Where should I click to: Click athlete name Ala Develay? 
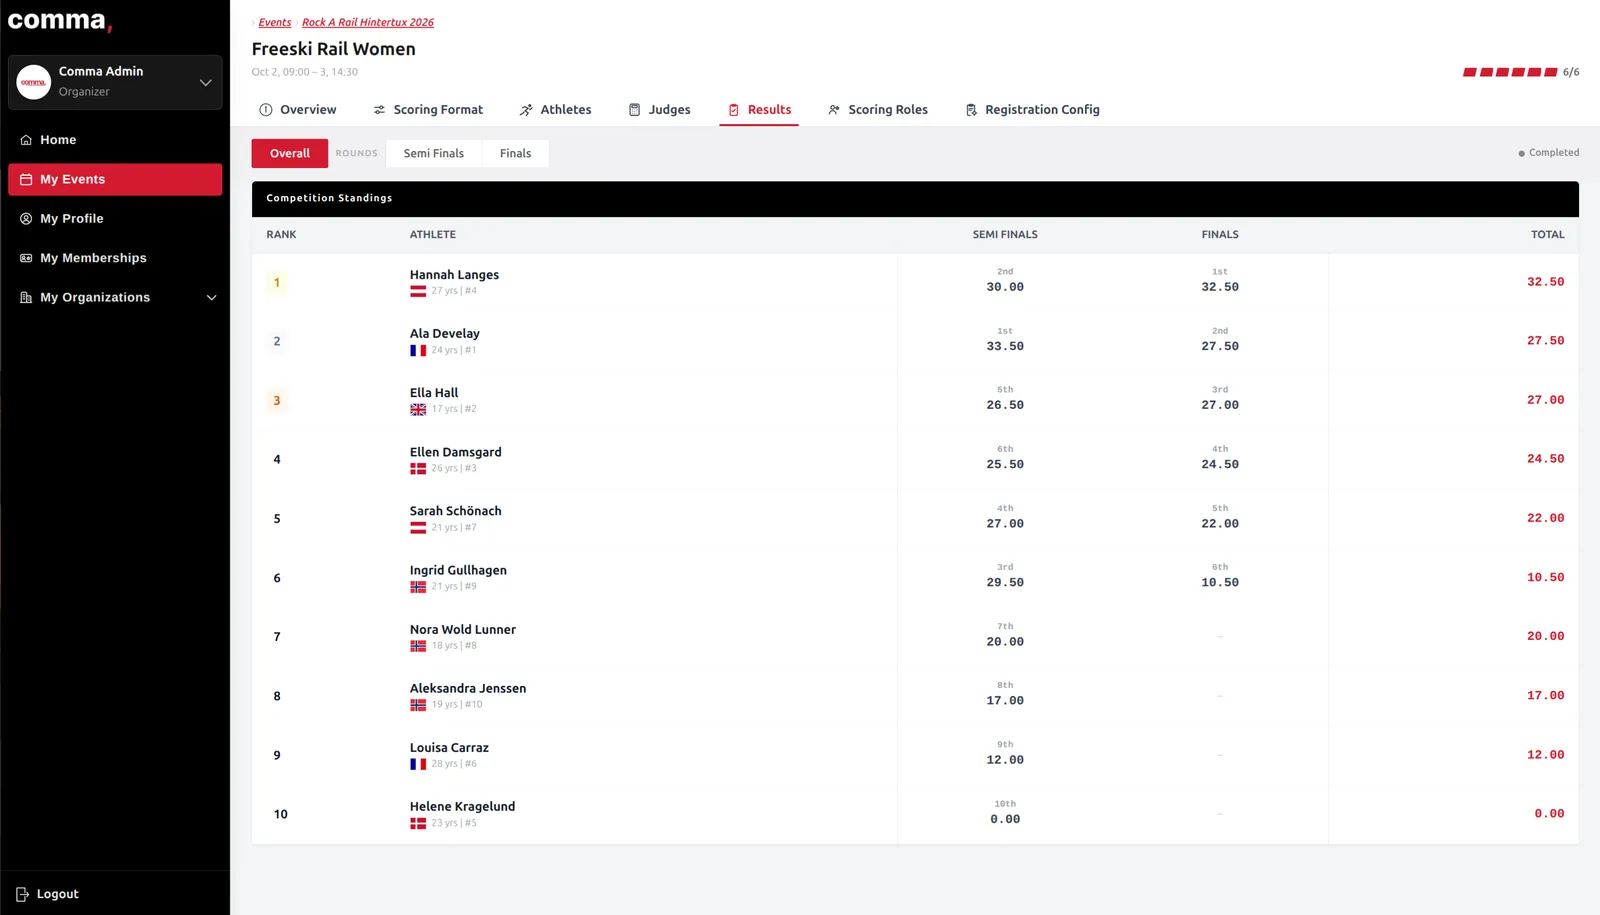coord(445,334)
